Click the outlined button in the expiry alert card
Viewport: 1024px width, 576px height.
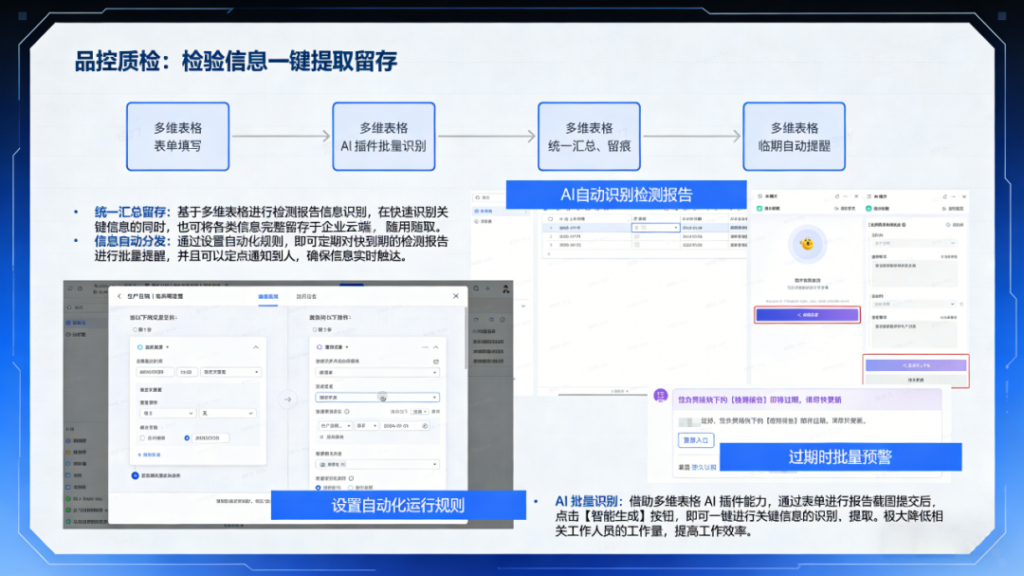point(694,439)
